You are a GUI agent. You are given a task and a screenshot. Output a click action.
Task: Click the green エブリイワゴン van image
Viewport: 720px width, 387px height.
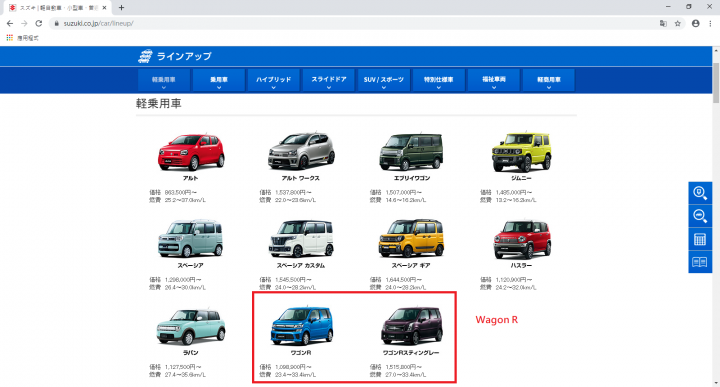[x=411, y=151]
